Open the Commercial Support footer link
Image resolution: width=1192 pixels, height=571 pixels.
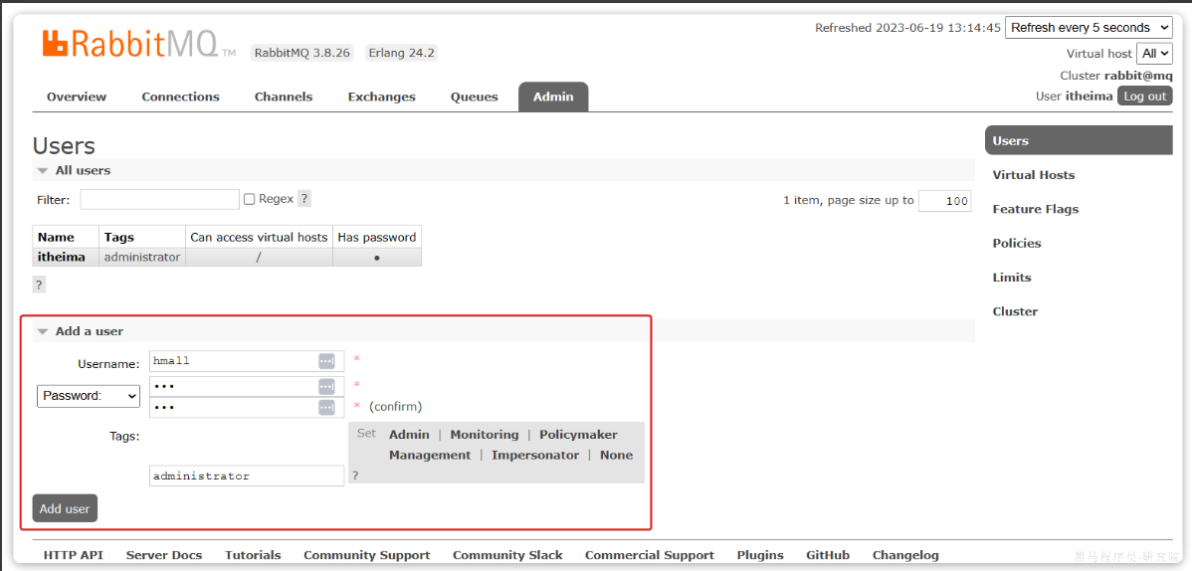point(650,555)
